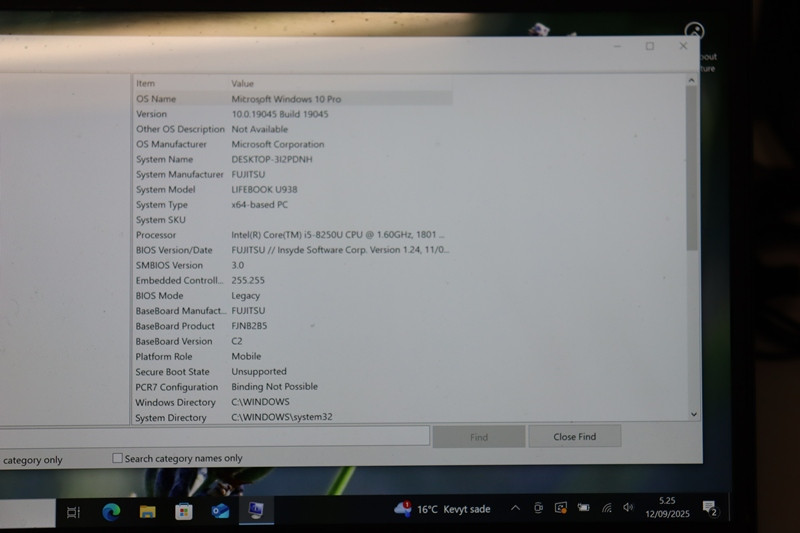Focus the Find what text field
Image resolution: width=800 pixels, height=533 pixels.
pos(214,436)
